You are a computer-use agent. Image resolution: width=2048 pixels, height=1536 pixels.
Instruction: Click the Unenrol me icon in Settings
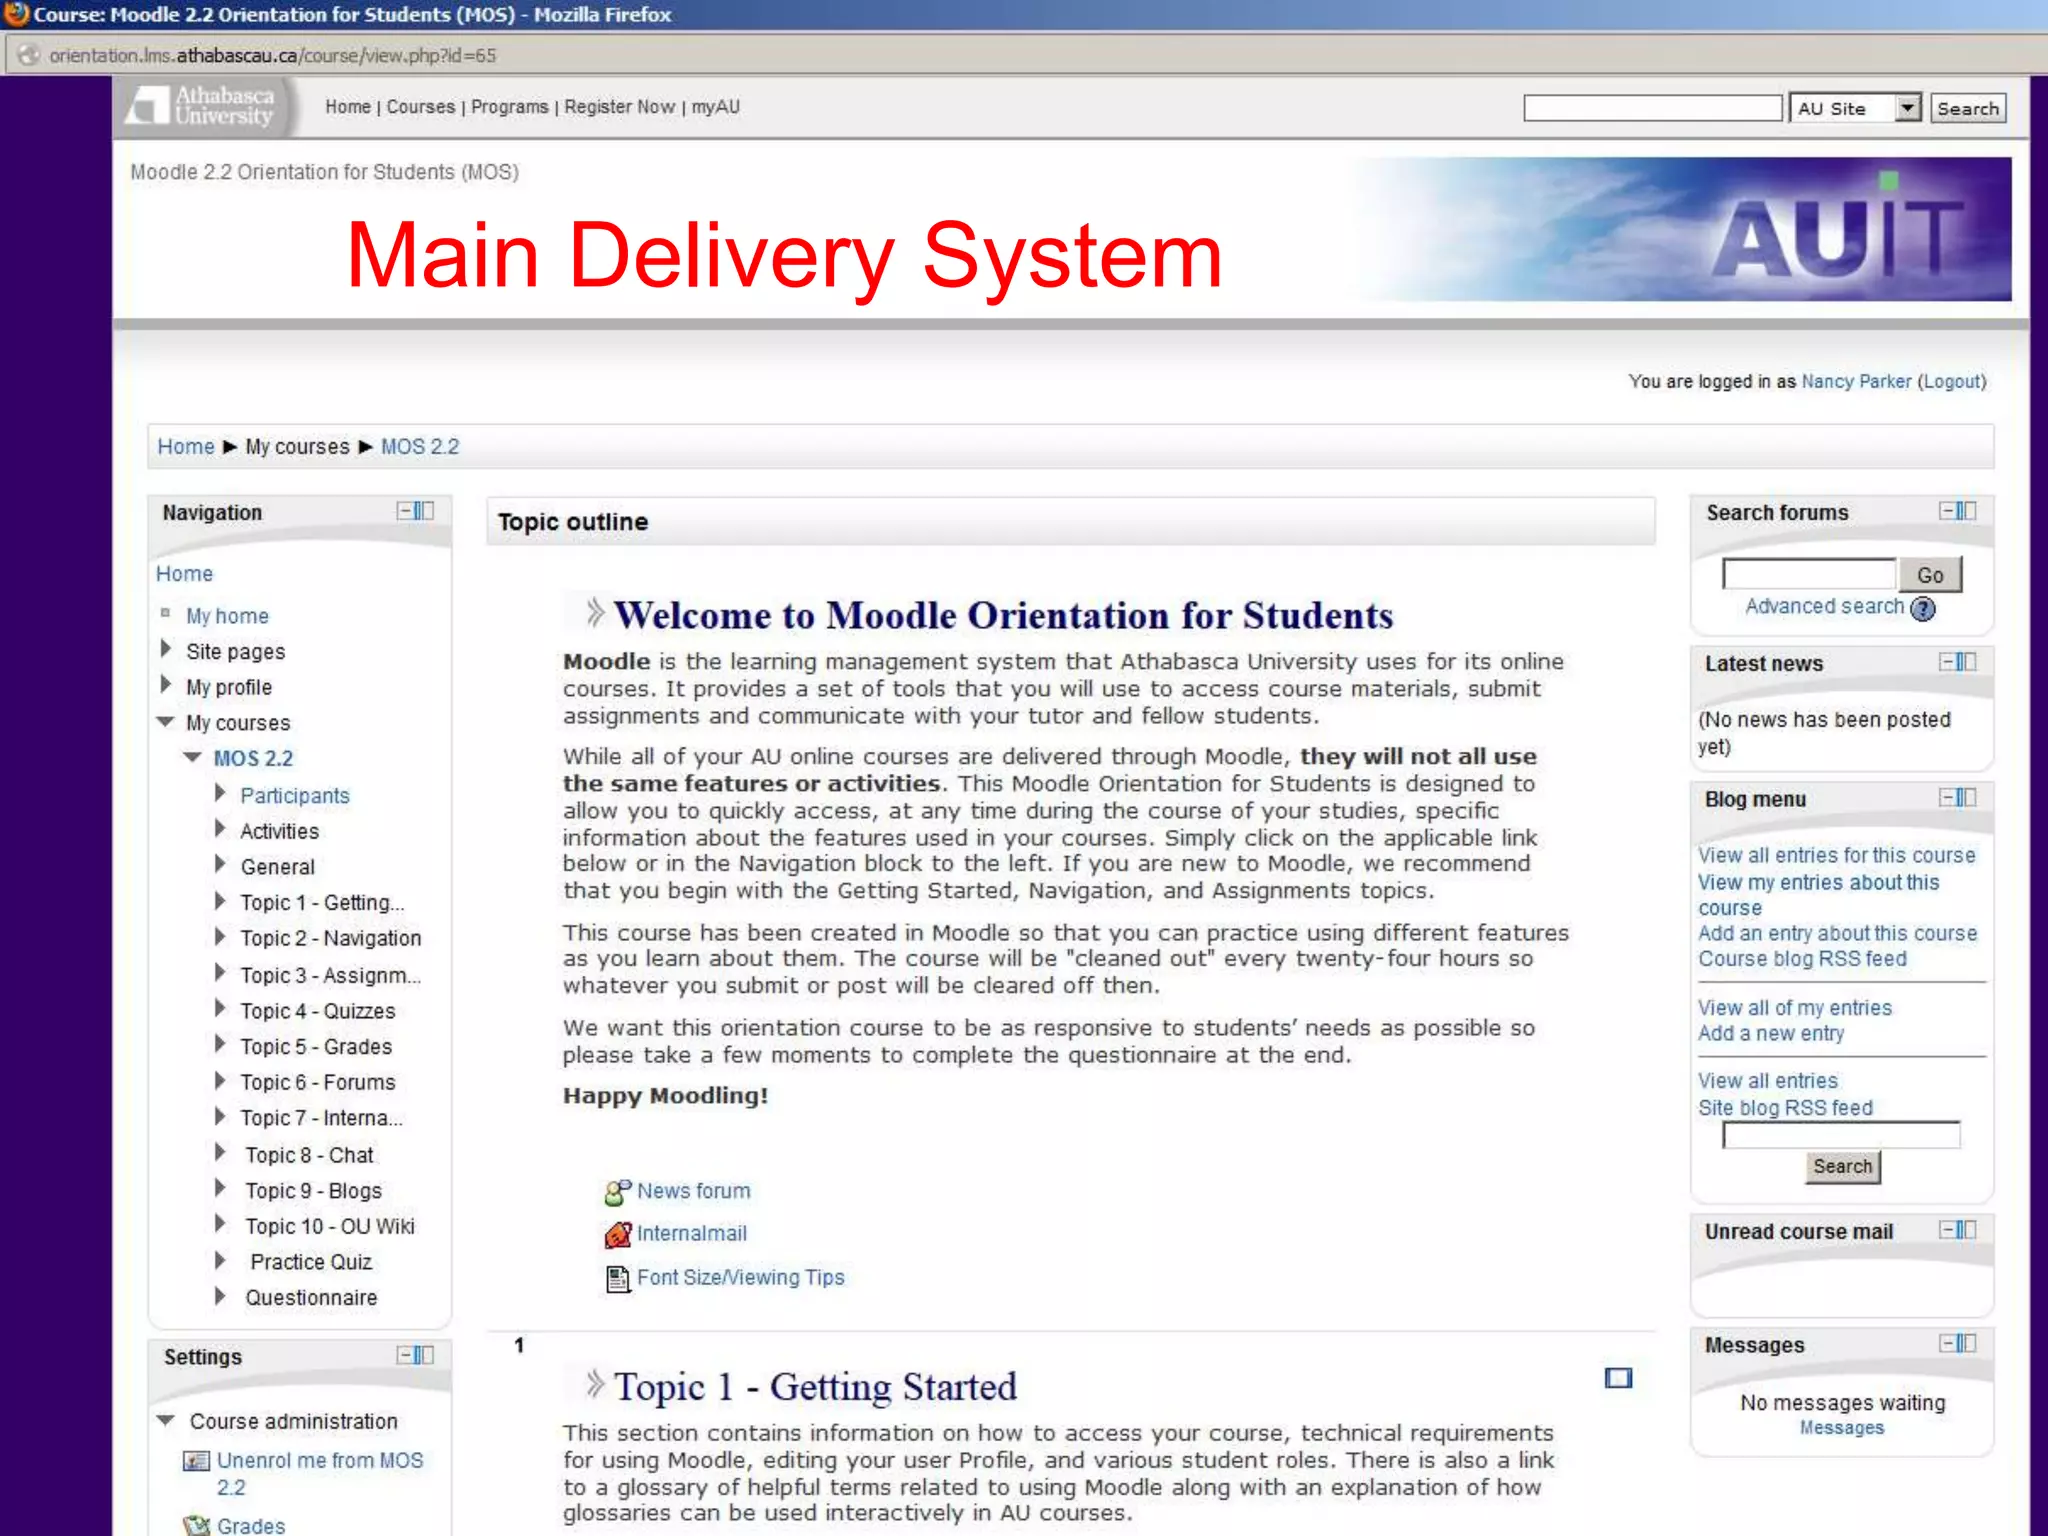(196, 1461)
